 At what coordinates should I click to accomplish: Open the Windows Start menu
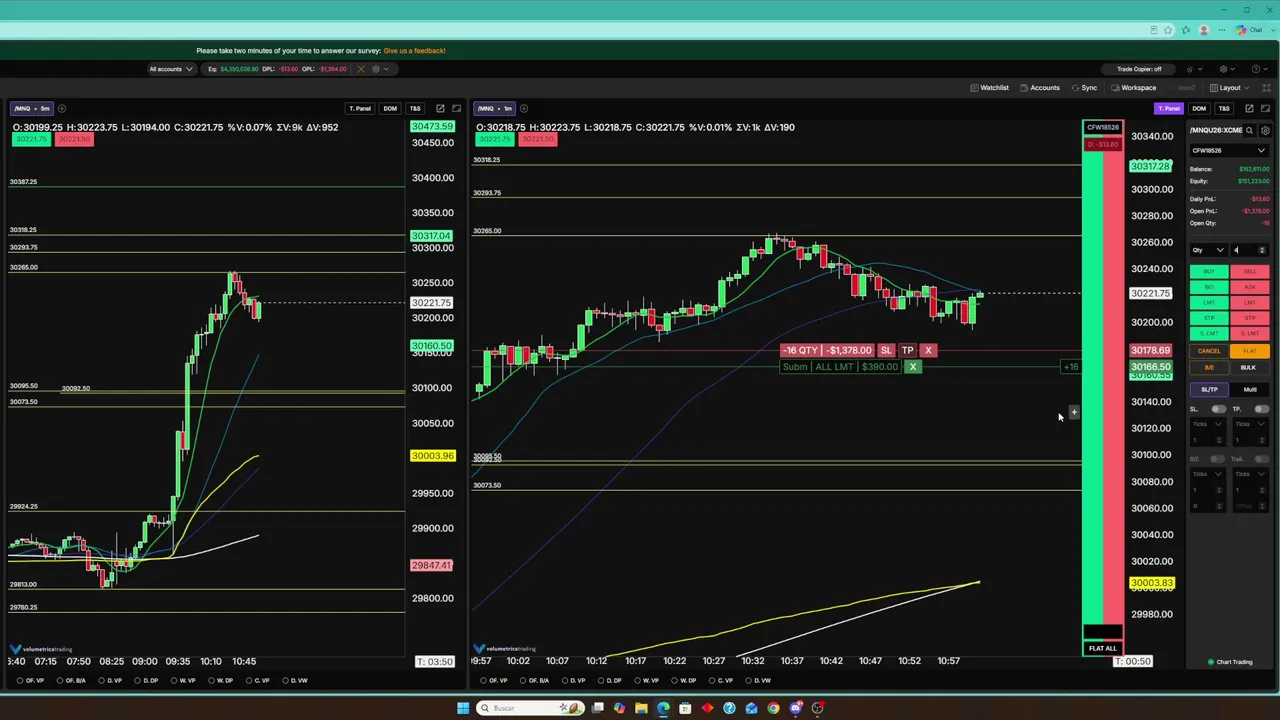463,708
